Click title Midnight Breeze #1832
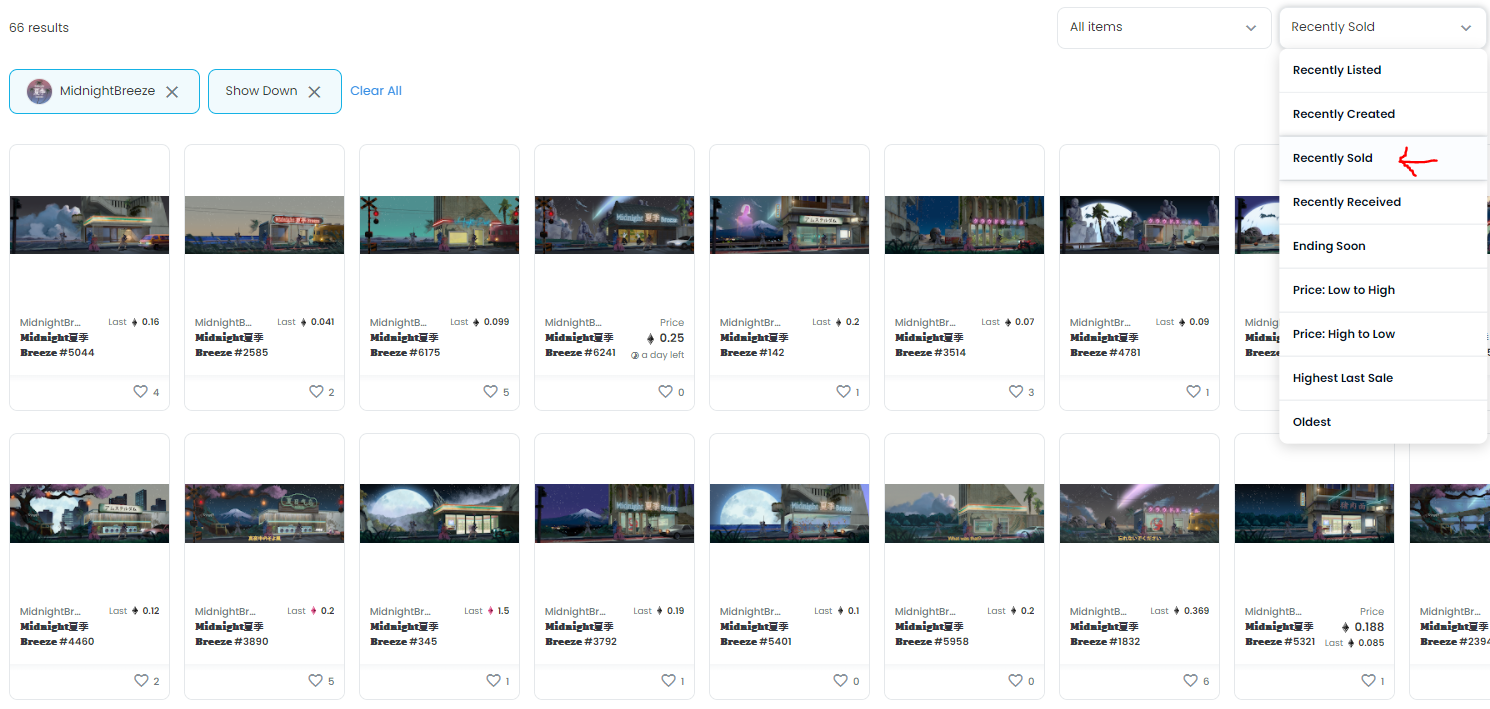The width and height of the screenshot is (1490, 709). tap(1105, 634)
